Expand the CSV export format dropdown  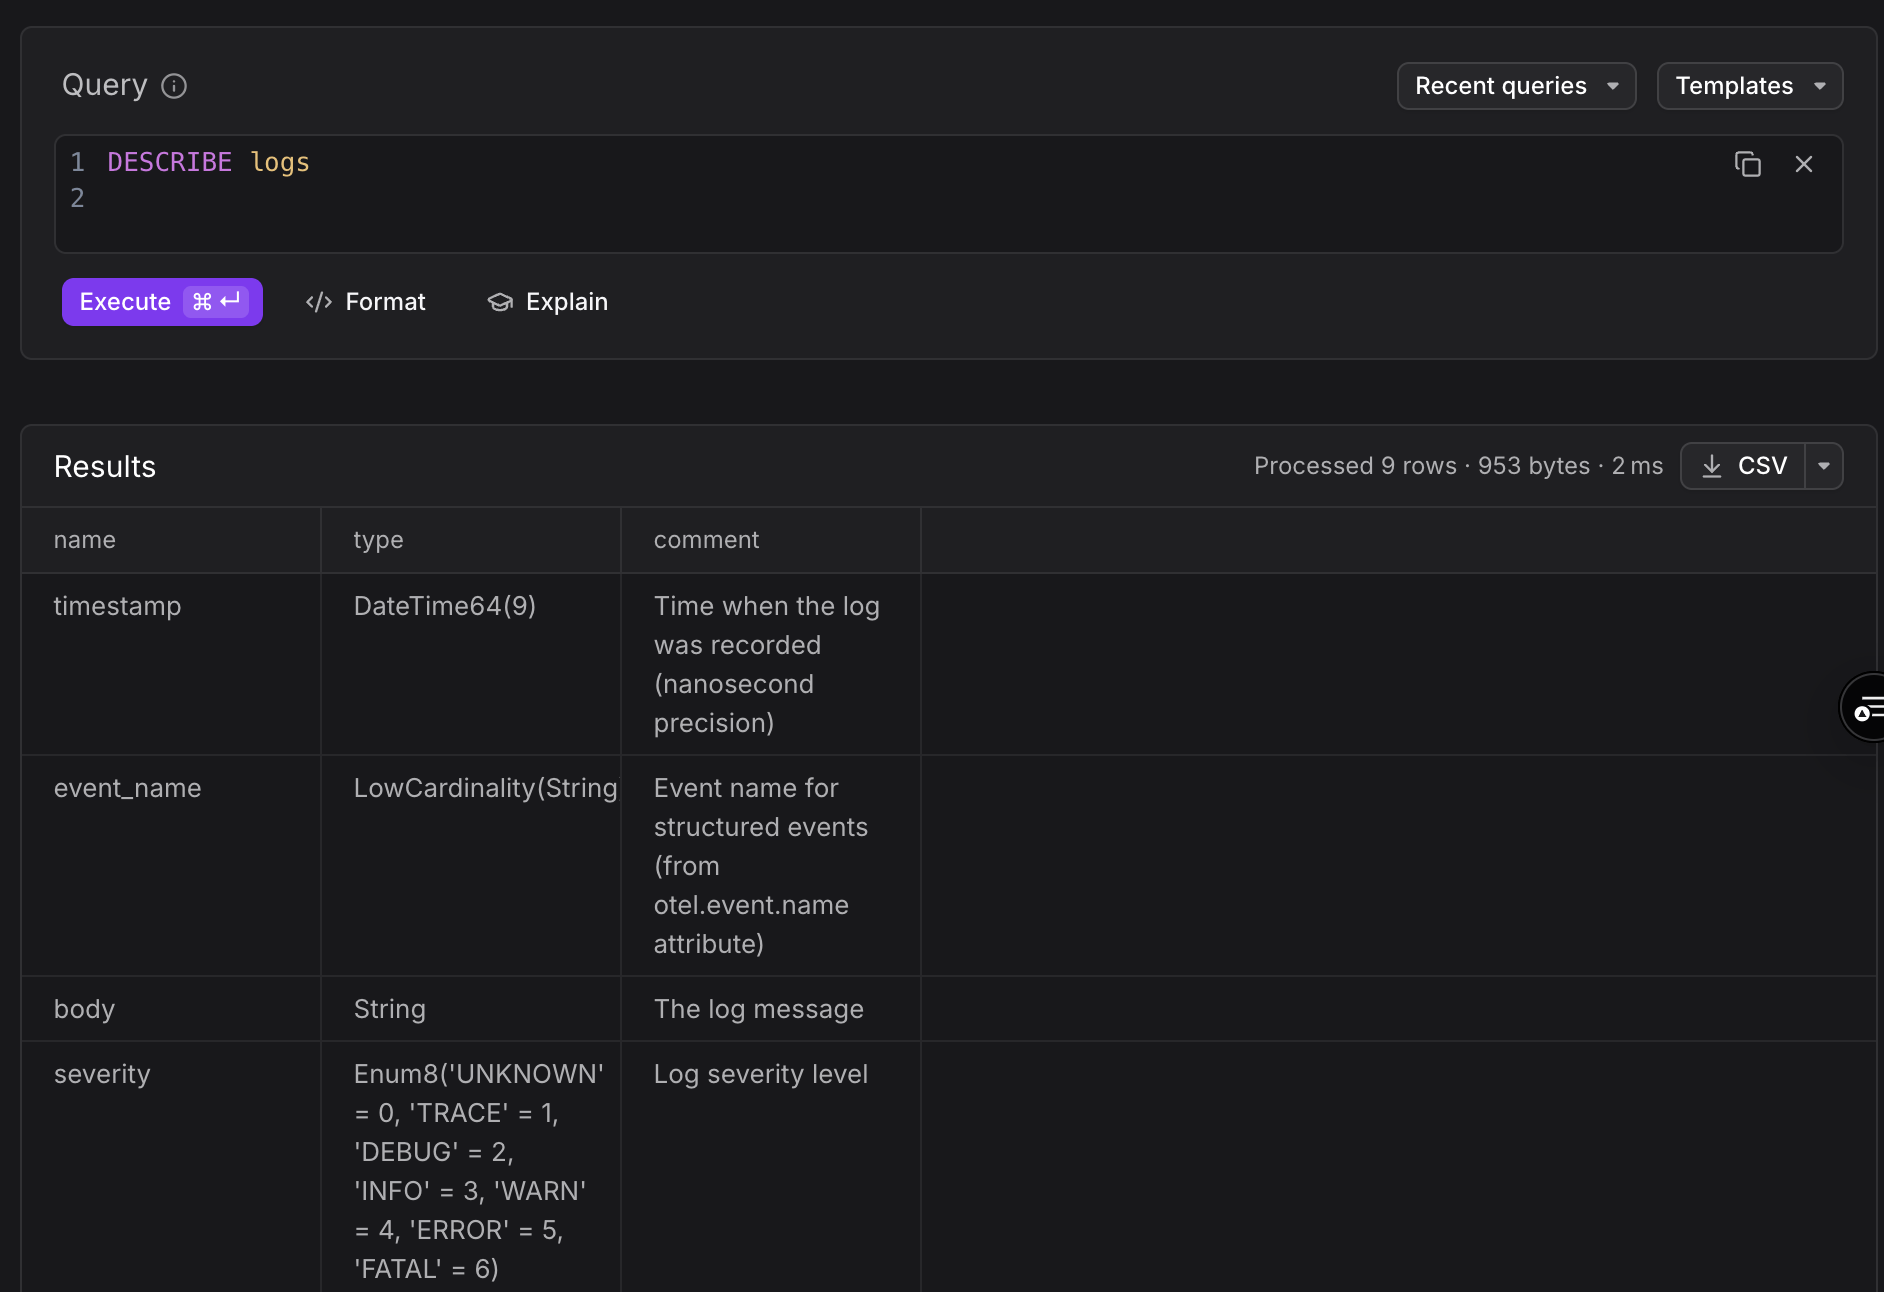click(1825, 465)
